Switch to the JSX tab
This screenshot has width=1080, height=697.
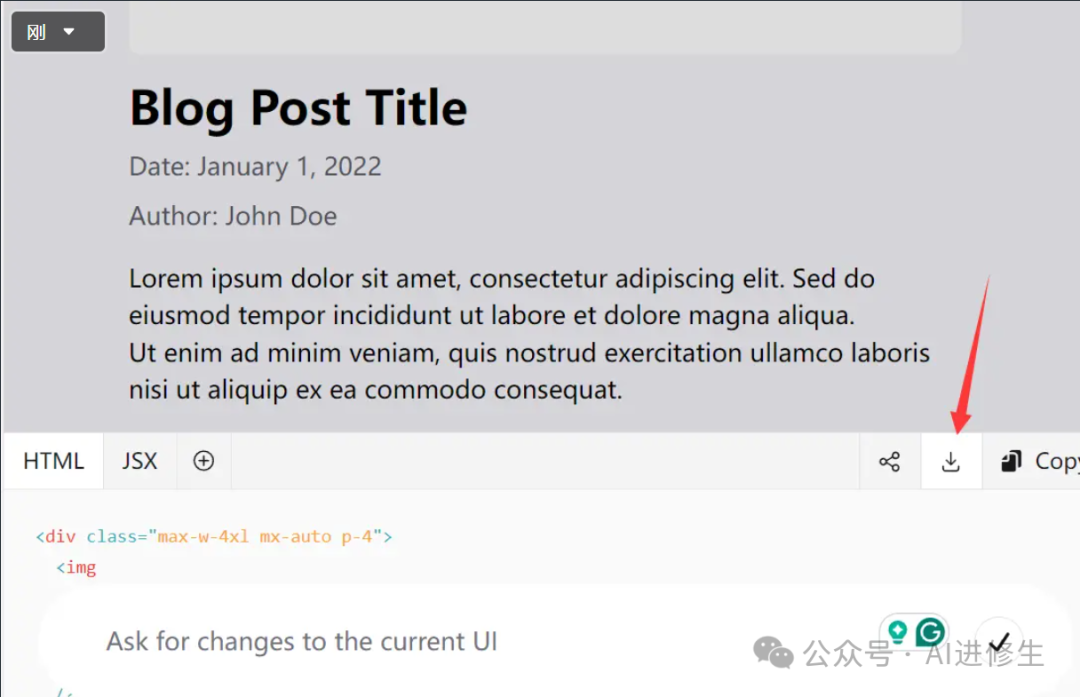140,461
